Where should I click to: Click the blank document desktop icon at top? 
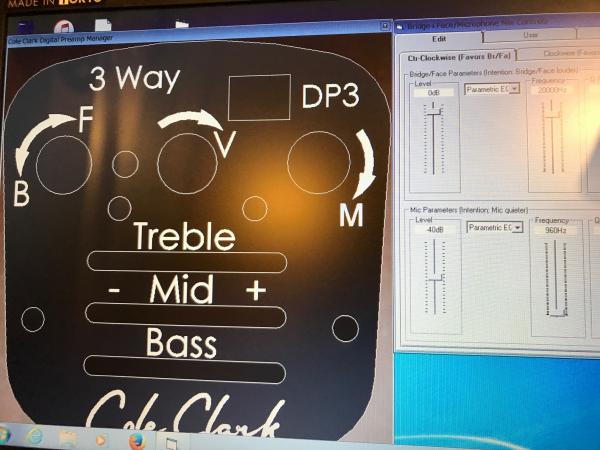pos(103,25)
